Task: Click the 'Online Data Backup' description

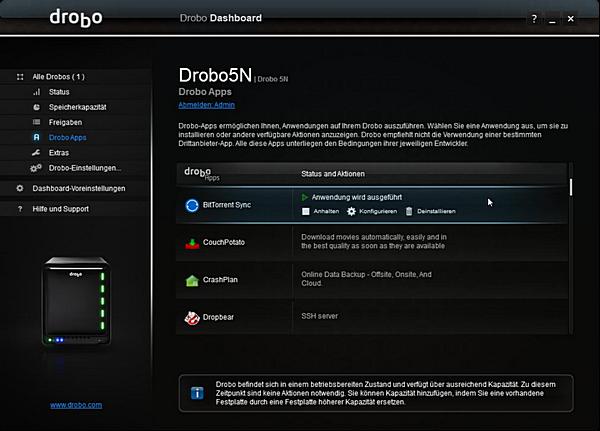Action: [x=366, y=279]
